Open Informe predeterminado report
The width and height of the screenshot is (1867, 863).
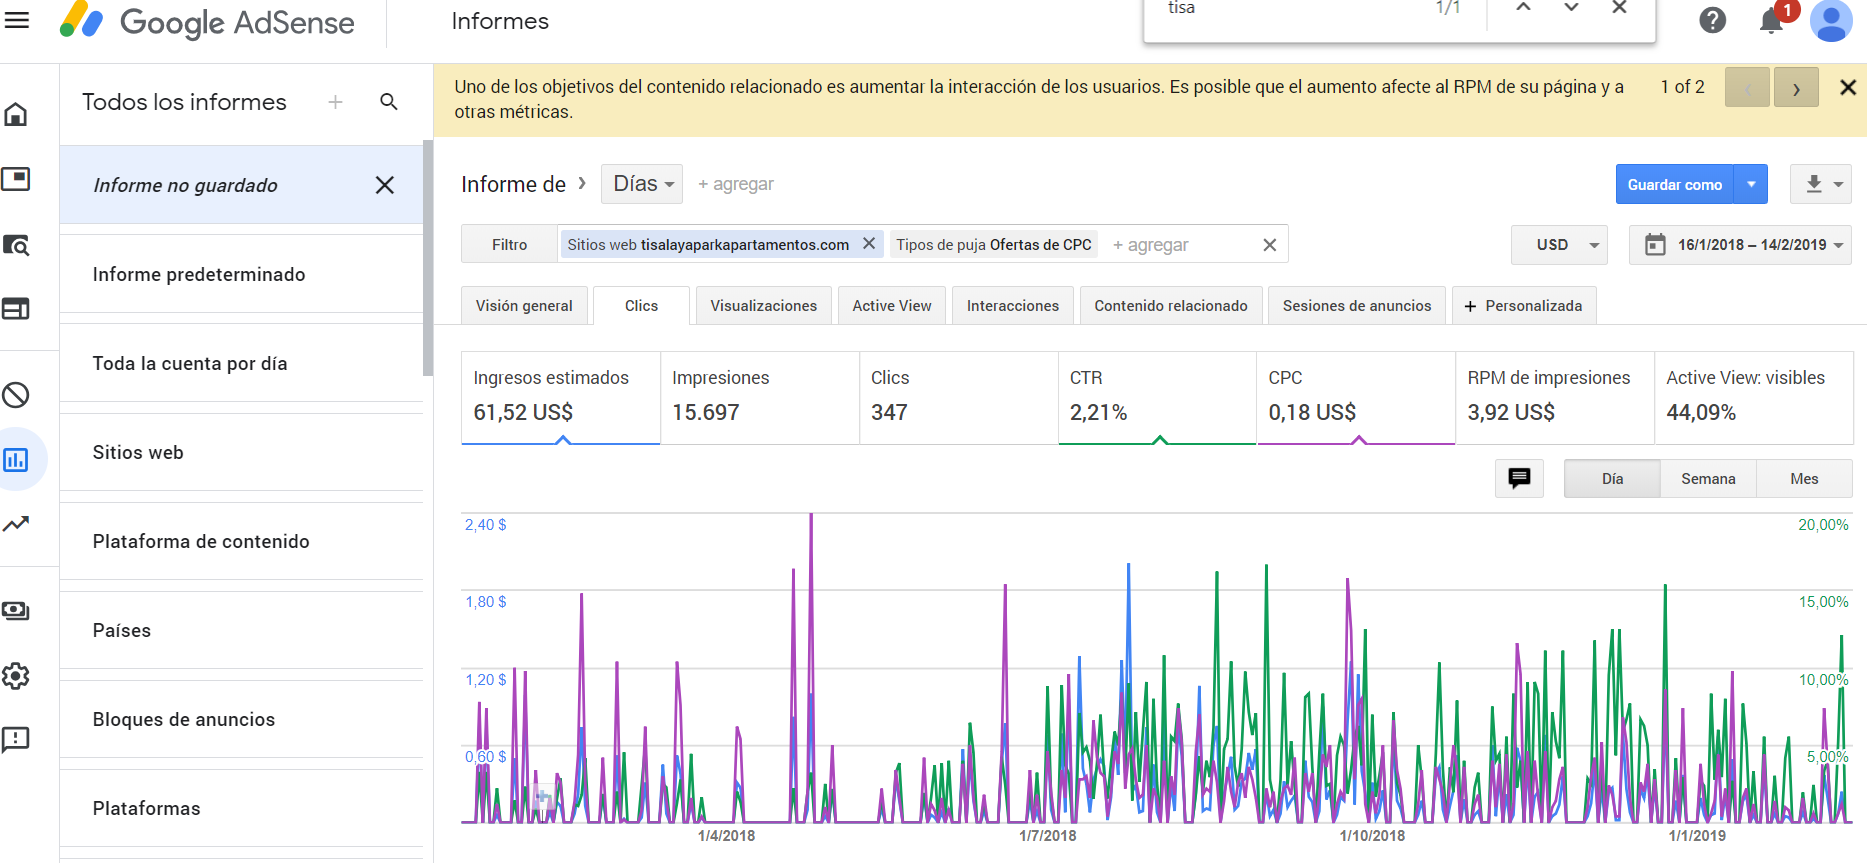coord(242,274)
